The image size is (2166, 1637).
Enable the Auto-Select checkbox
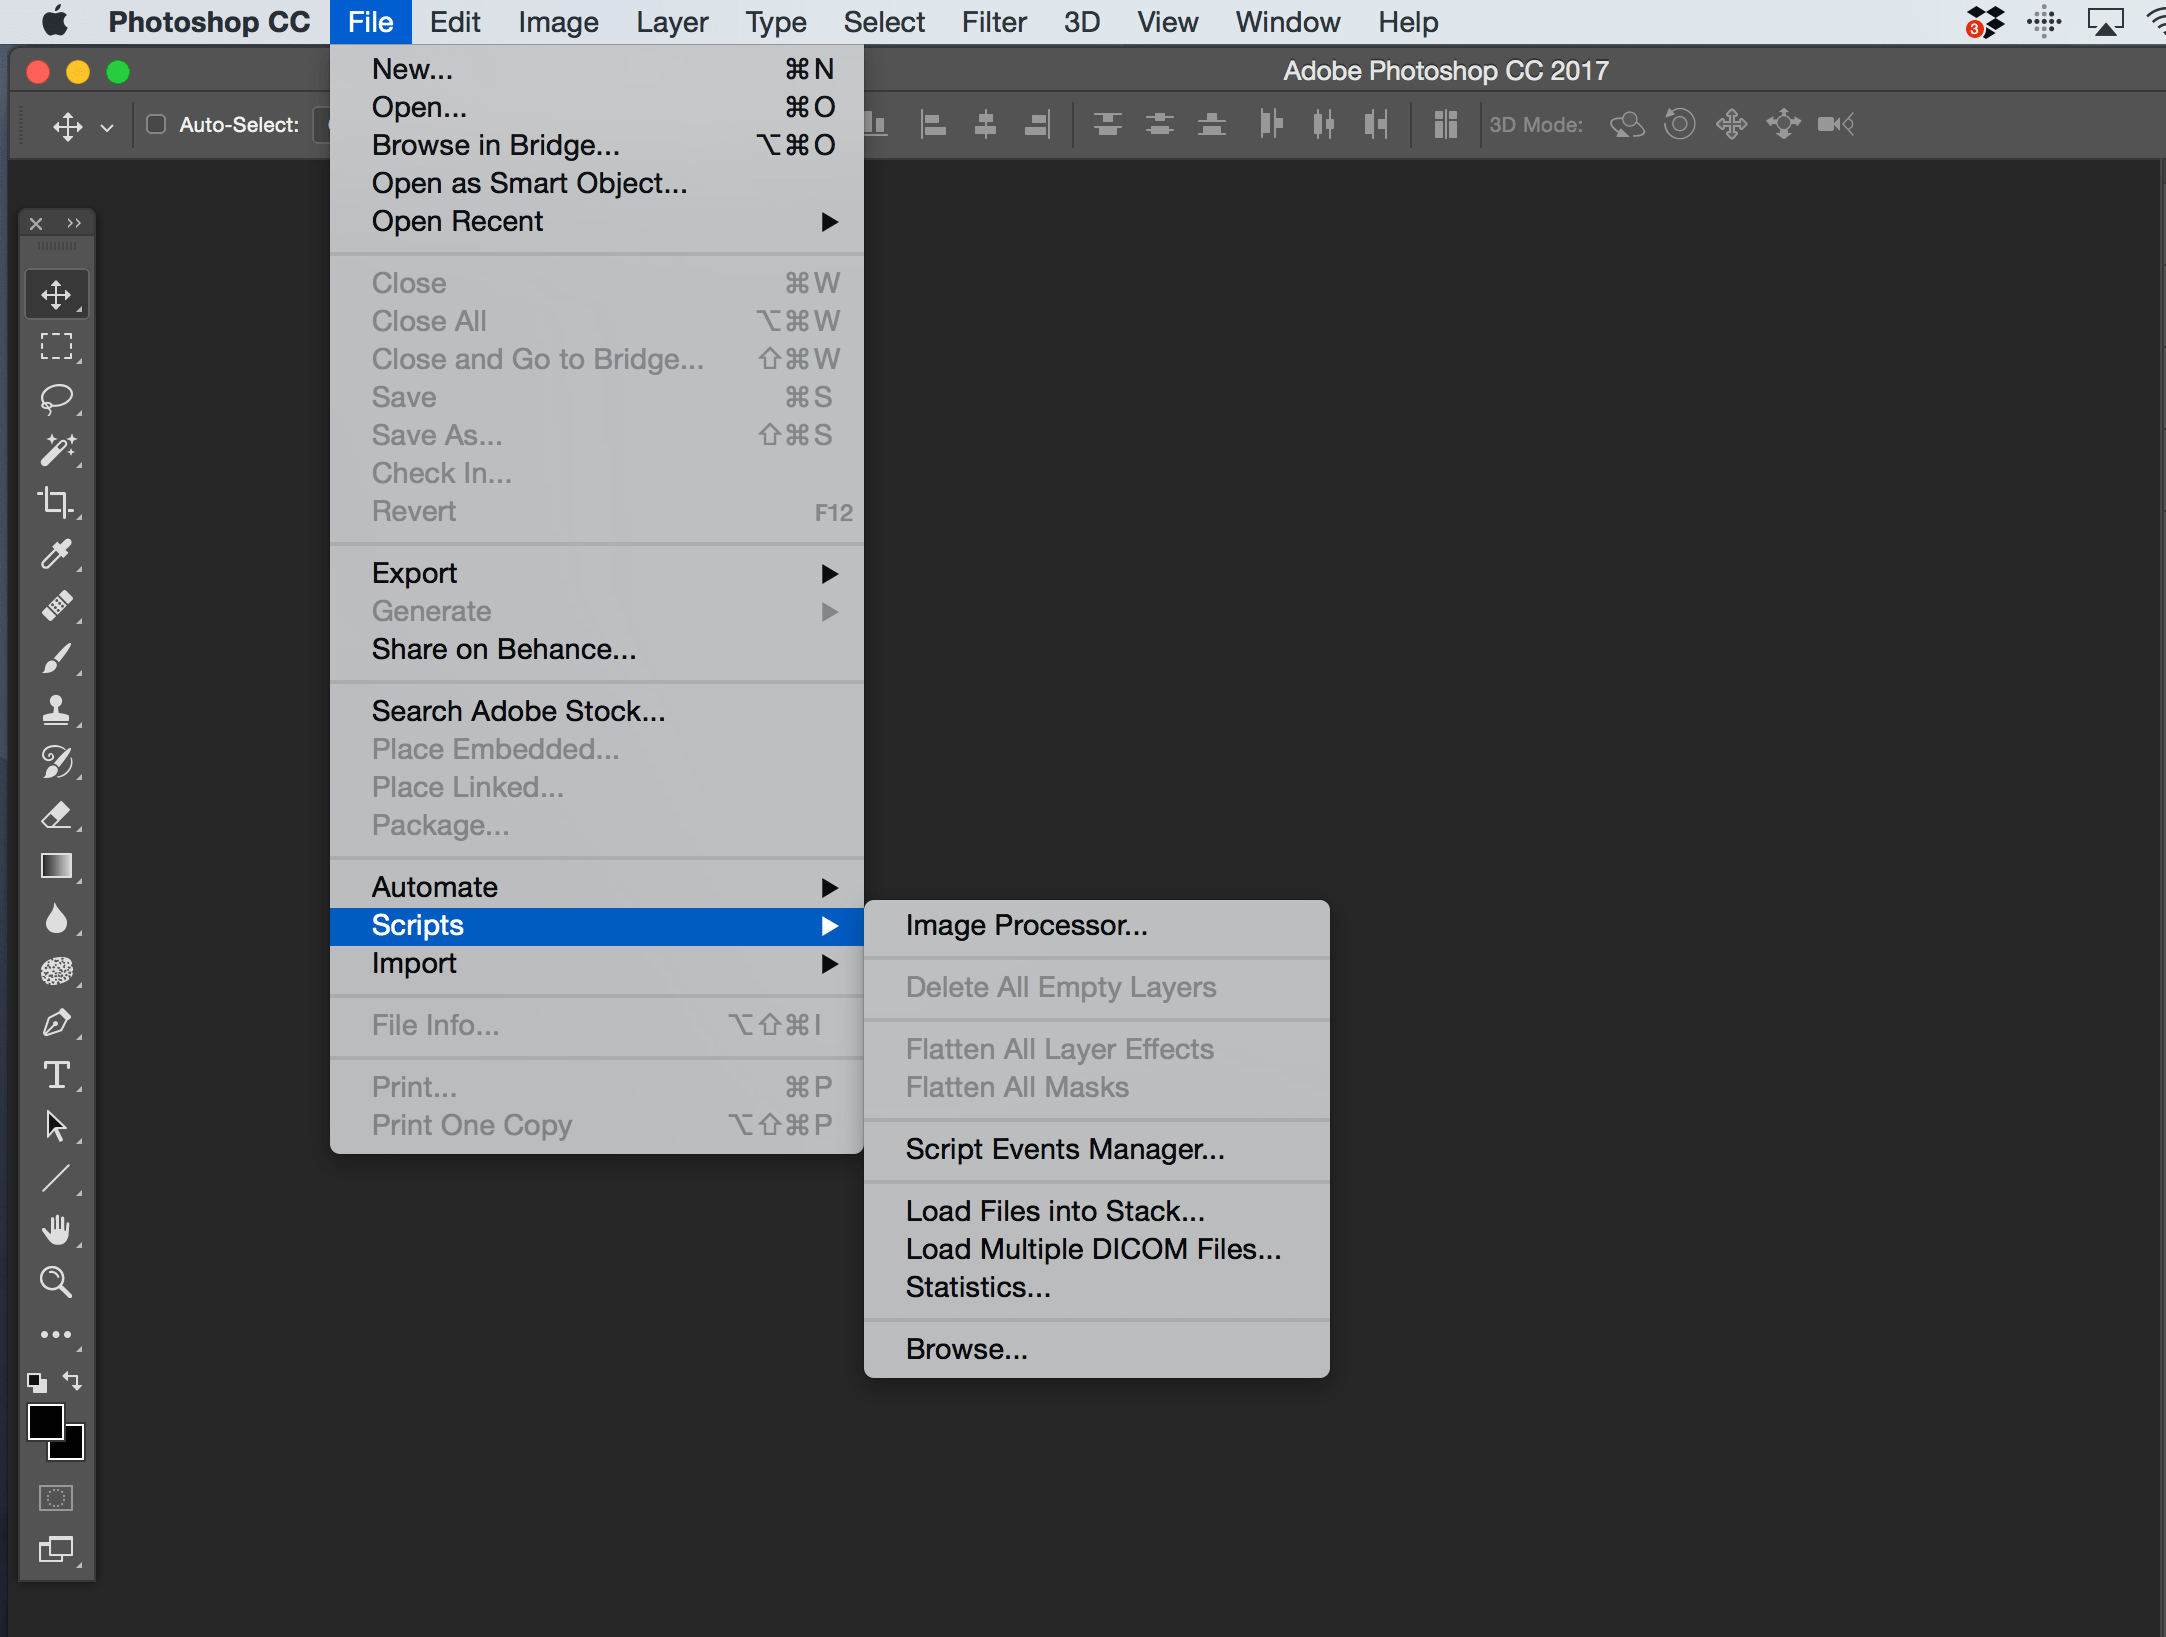click(156, 124)
